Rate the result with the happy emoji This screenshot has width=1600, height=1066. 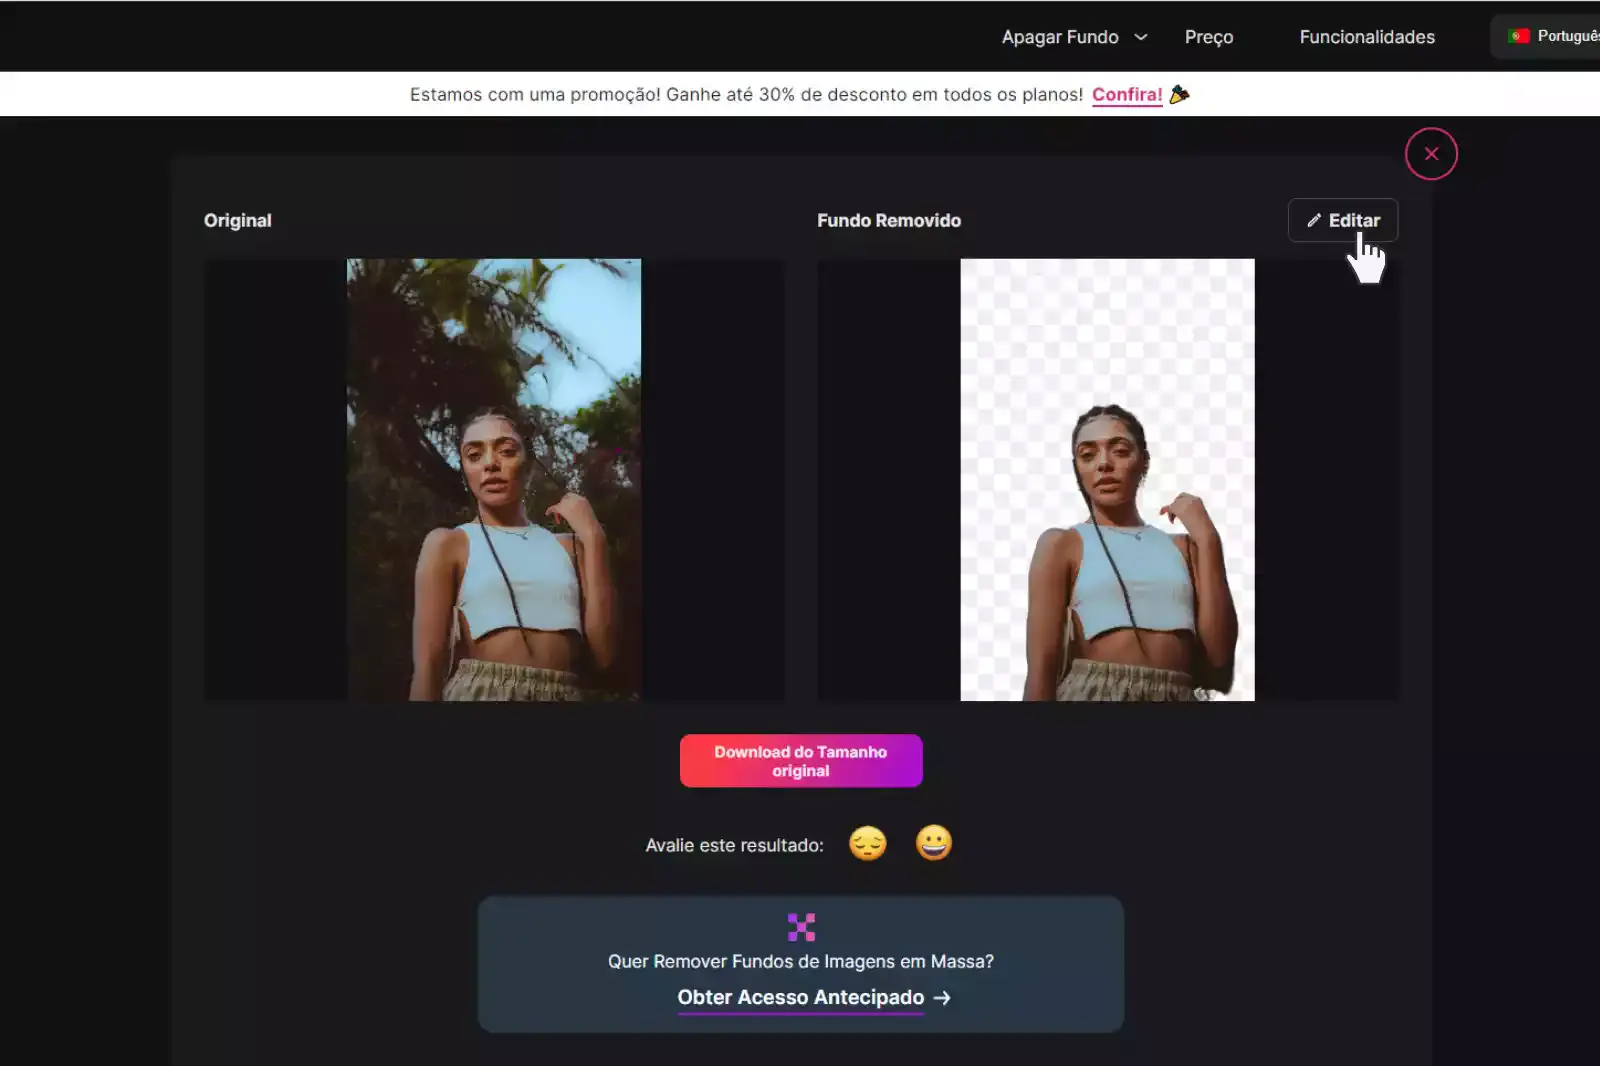pyautogui.click(x=934, y=843)
